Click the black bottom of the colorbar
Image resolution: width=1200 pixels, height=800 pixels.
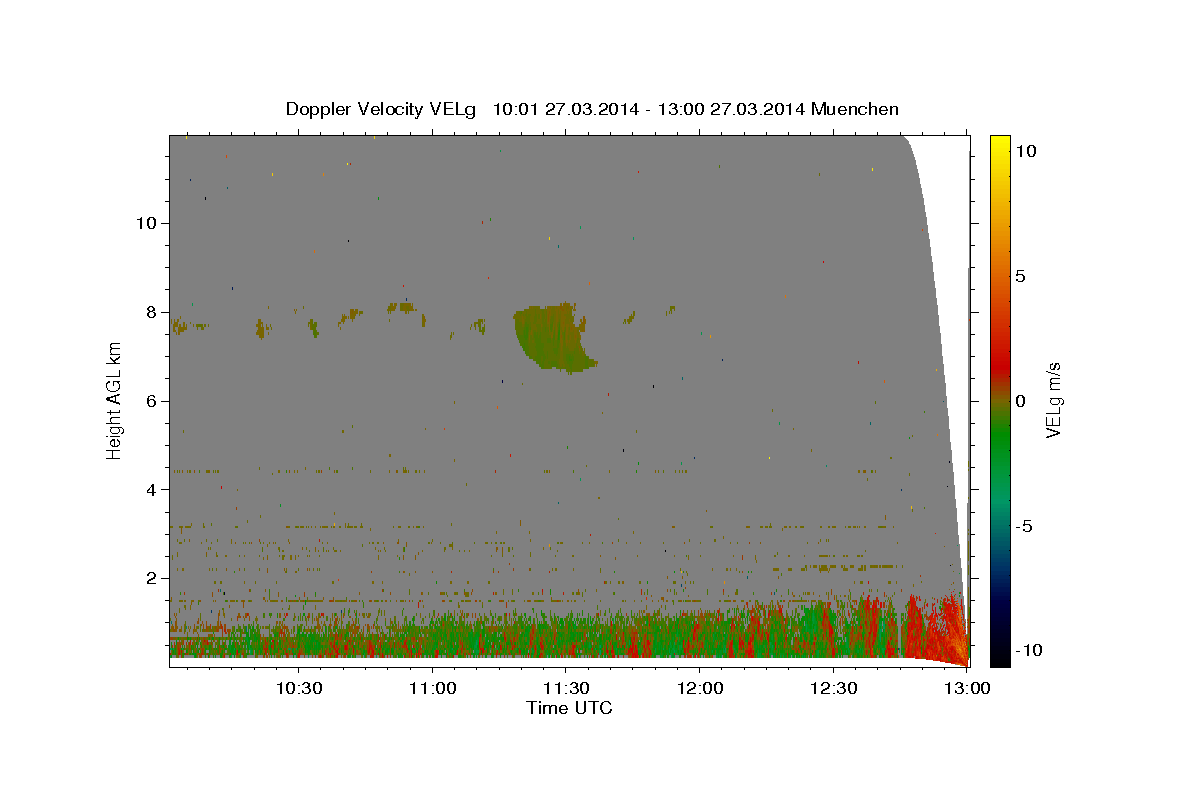pyautogui.click(x=999, y=657)
